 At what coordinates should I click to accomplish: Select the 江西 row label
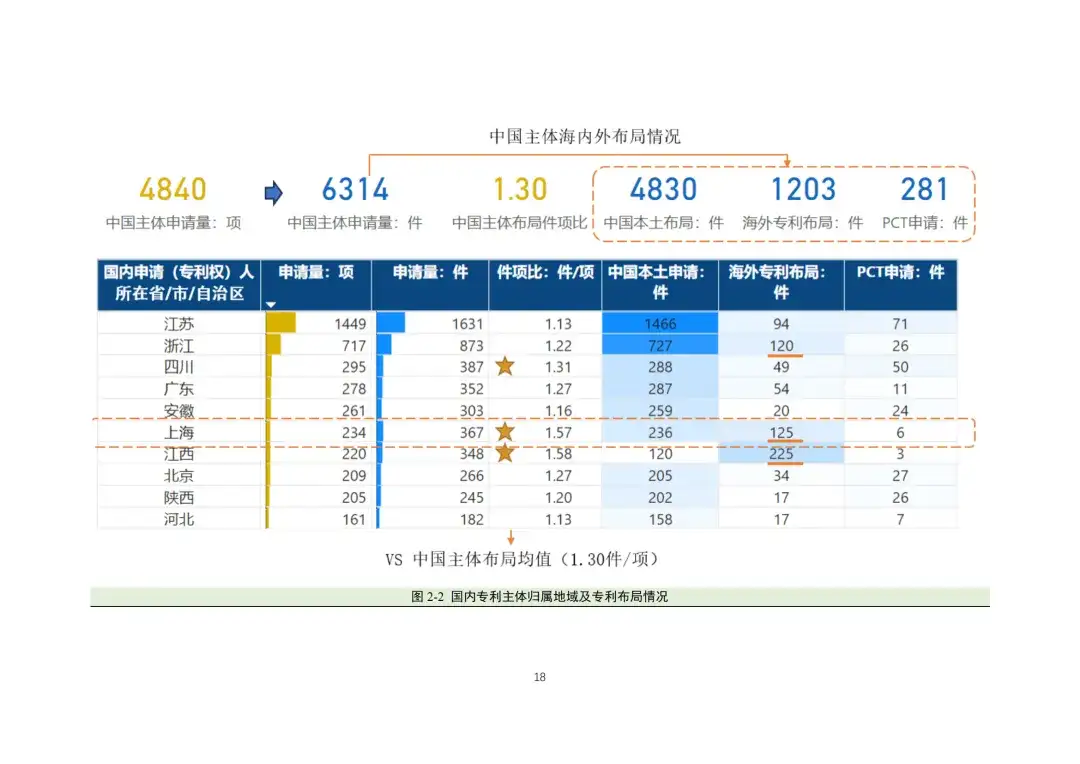pos(179,453)
